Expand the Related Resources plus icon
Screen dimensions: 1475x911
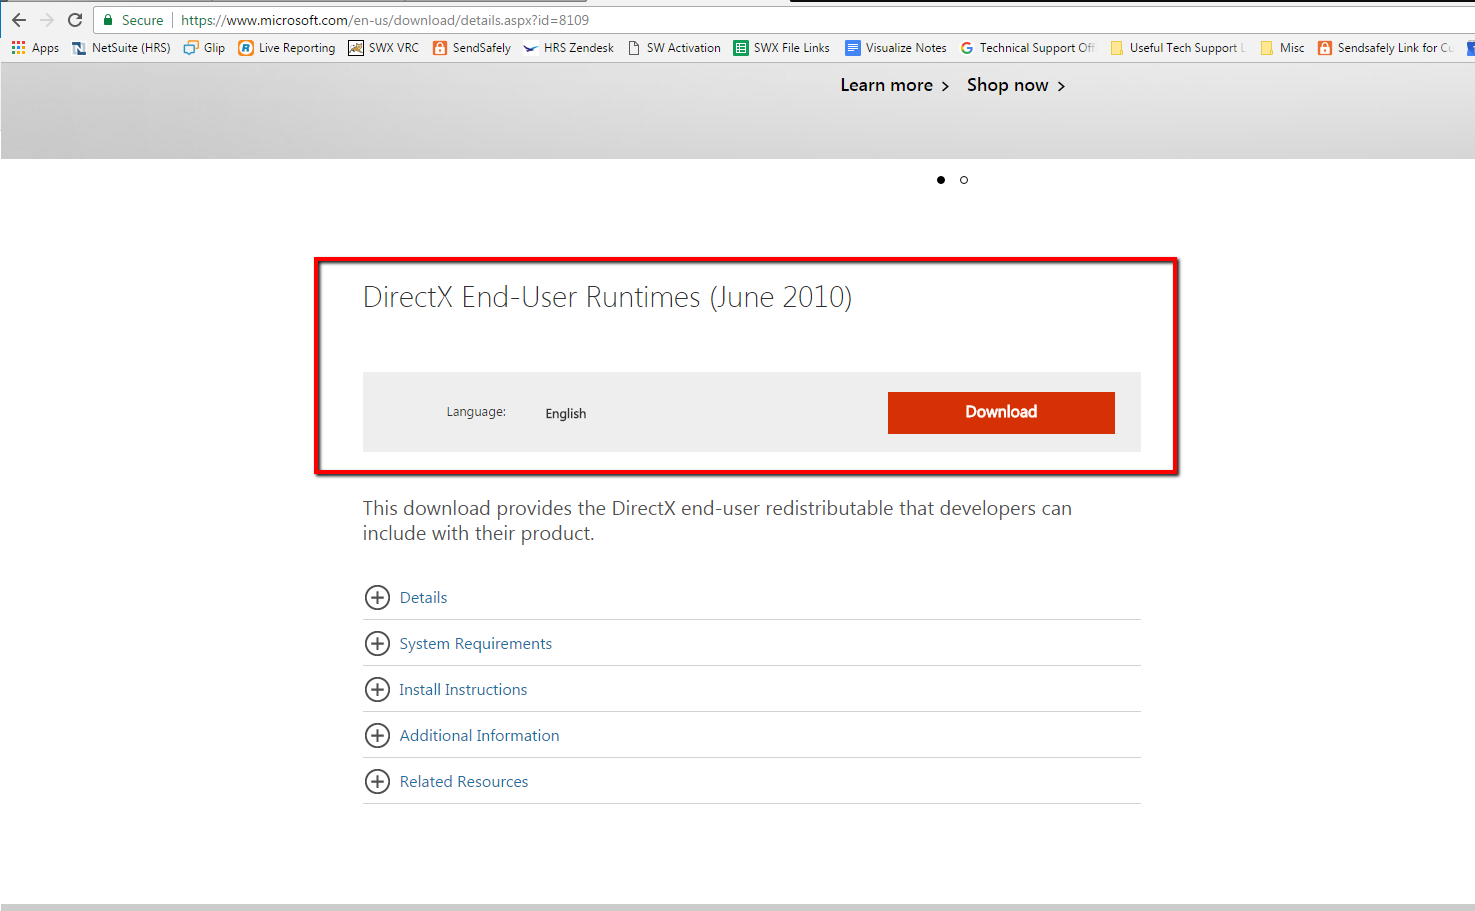(377, 781)
